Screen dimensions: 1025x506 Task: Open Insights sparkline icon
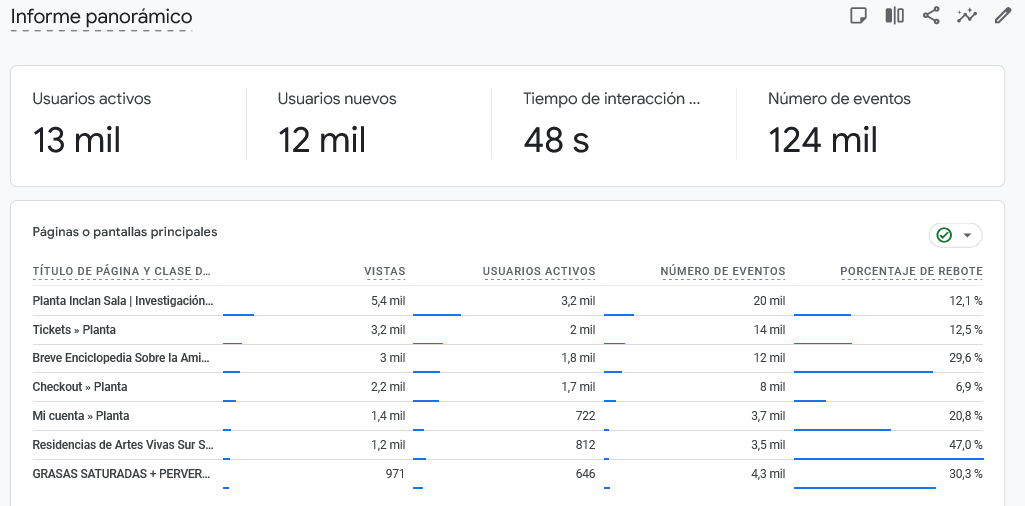point(966,16)
